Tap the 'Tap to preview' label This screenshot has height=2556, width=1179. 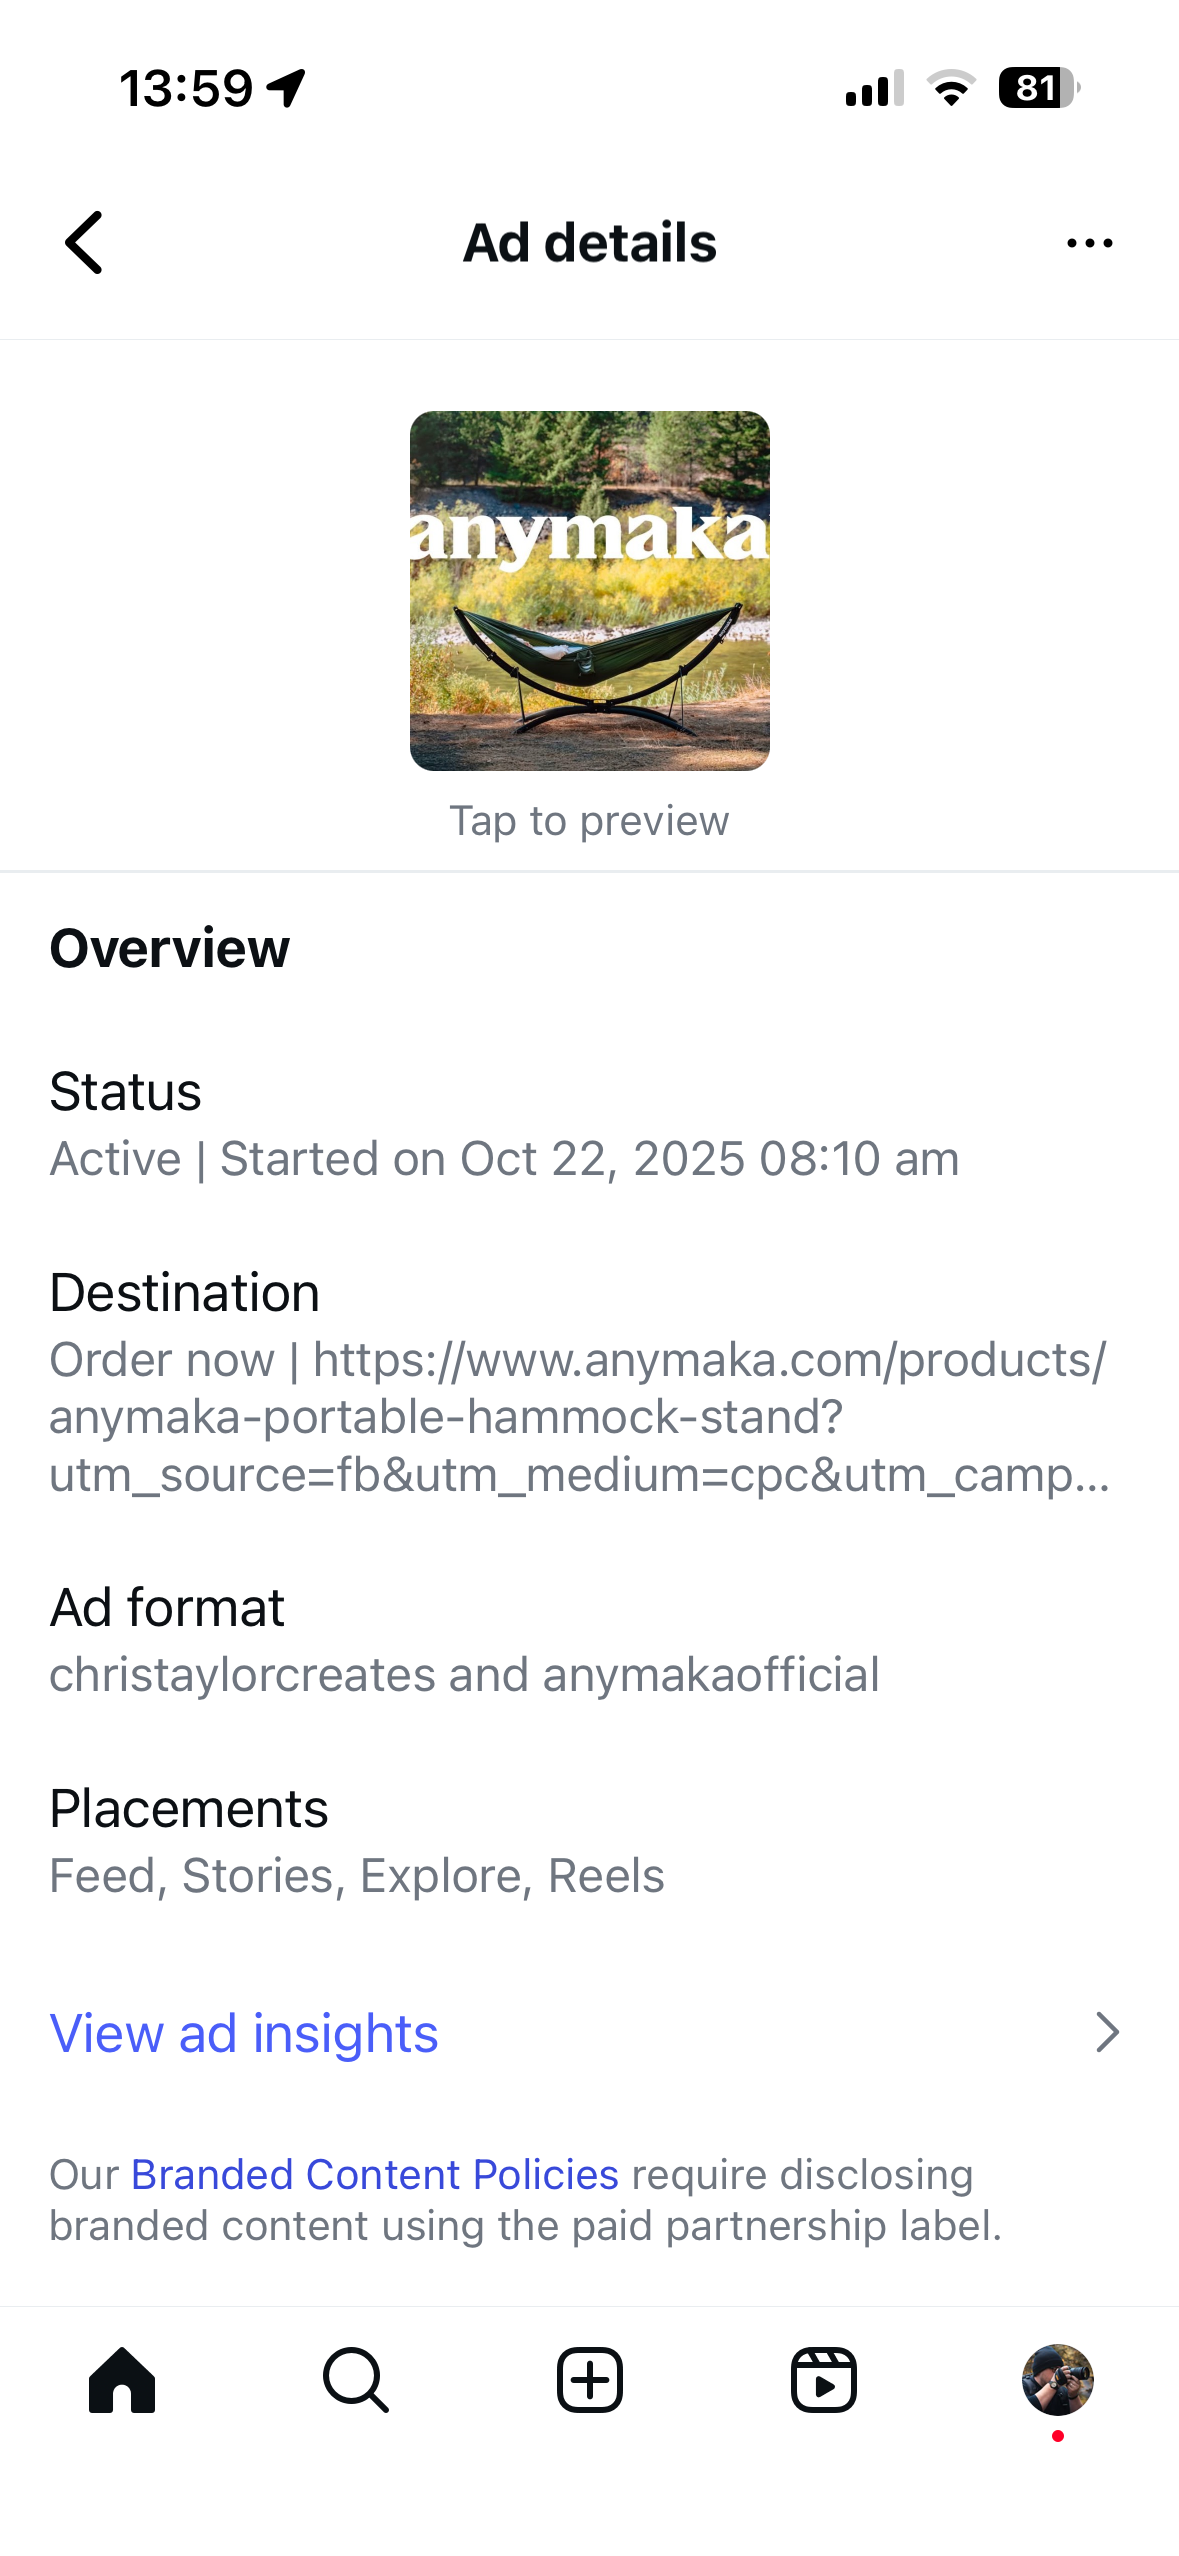(589, 821)
